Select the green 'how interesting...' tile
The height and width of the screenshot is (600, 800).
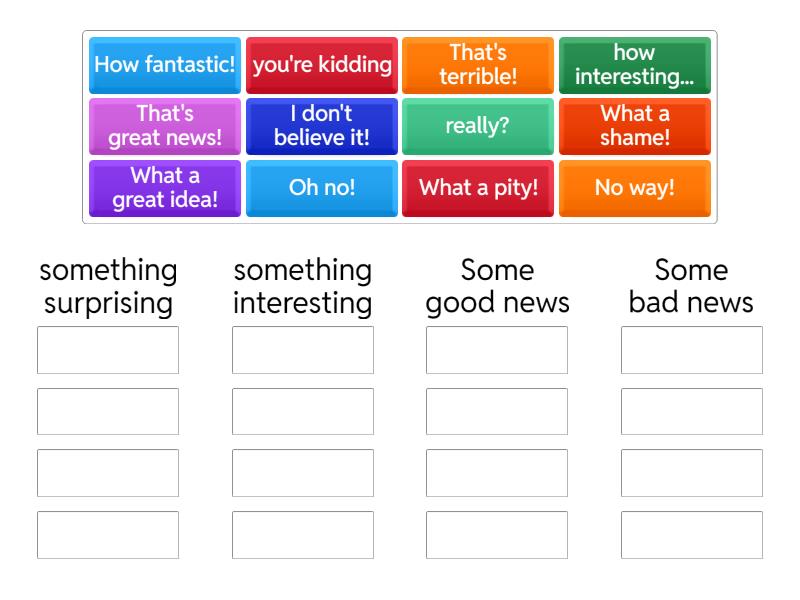click(x=635, y=65)
